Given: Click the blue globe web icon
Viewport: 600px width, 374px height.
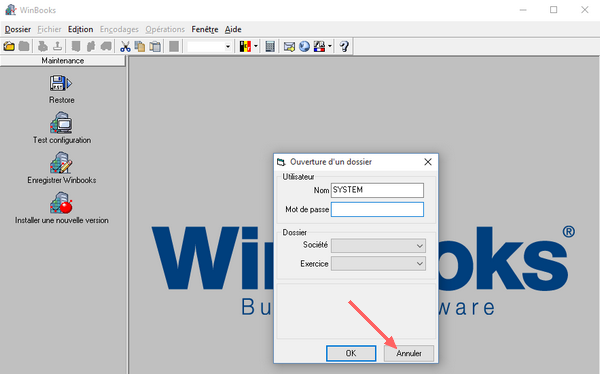Looking at the screenshot, I should click(x=304, y=47).
